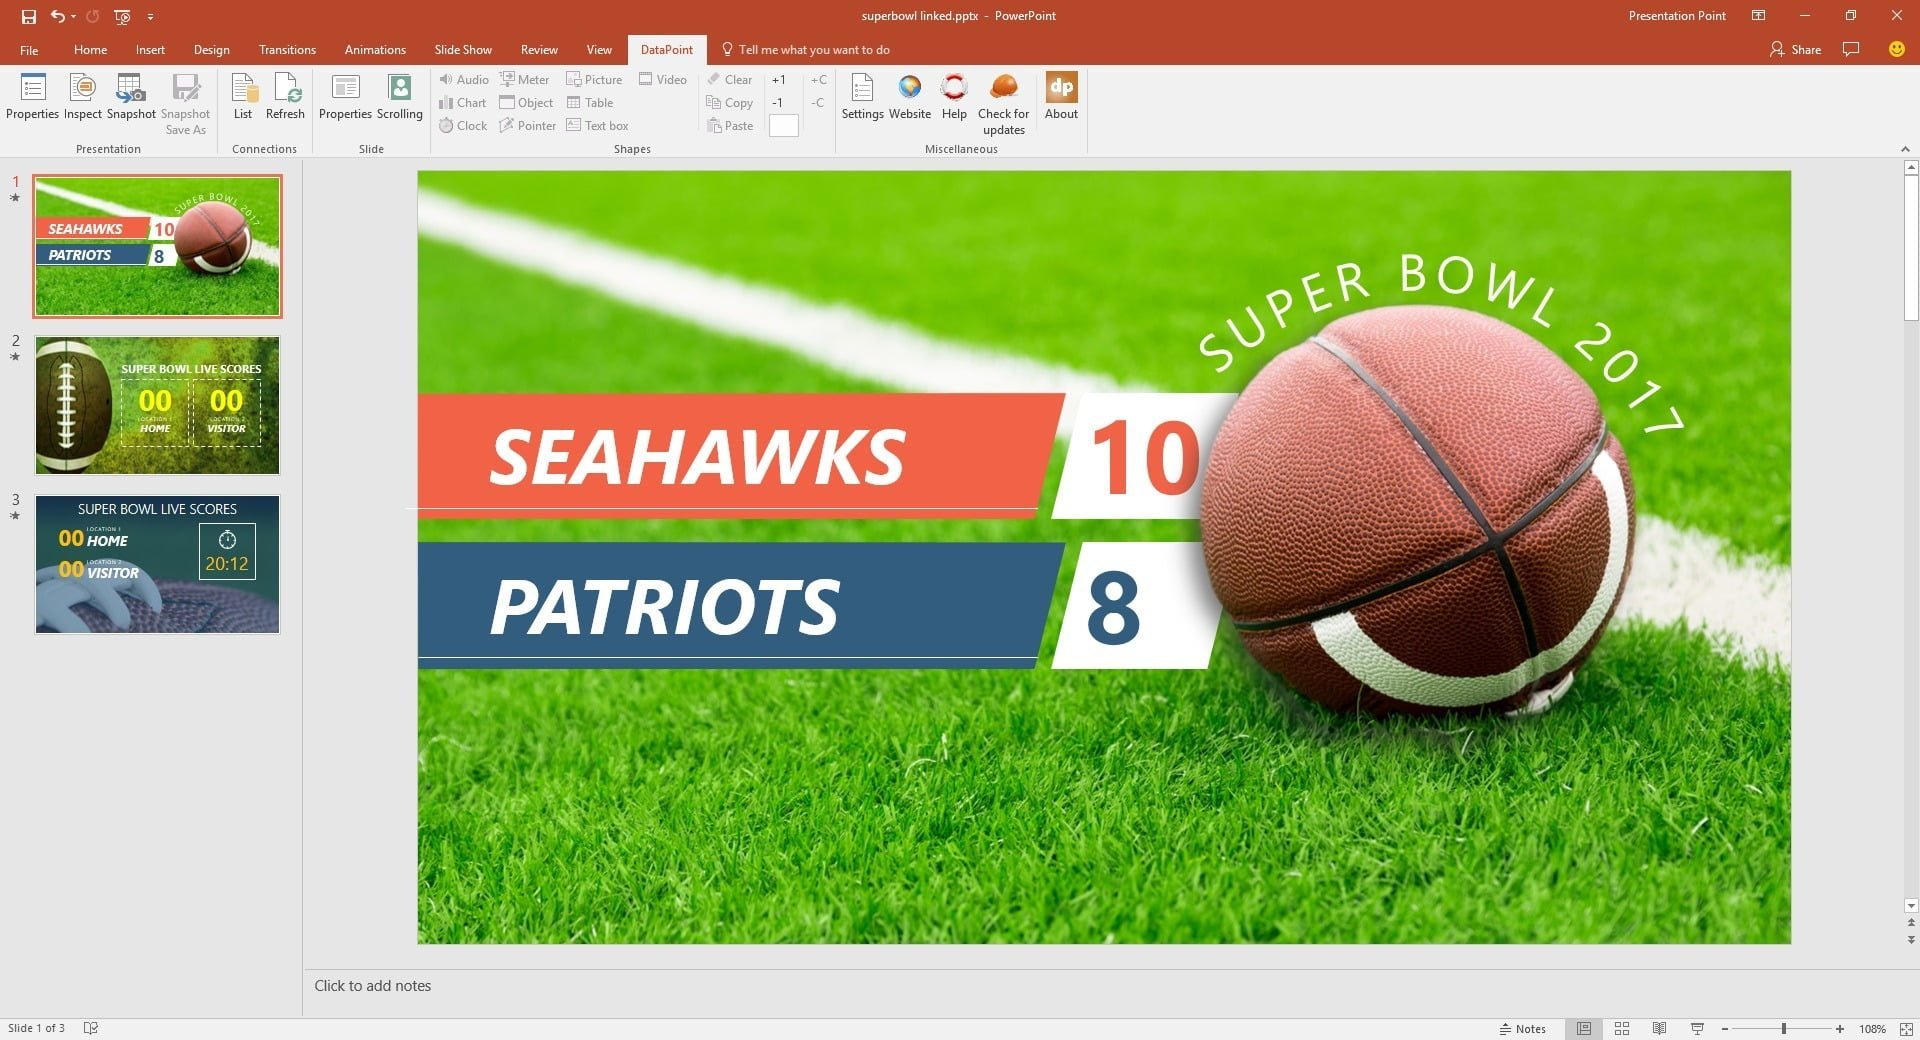Viewport: 1920px width, 1040px height.
Task: Open the Comments pane icon
Action: point(1851,49)
